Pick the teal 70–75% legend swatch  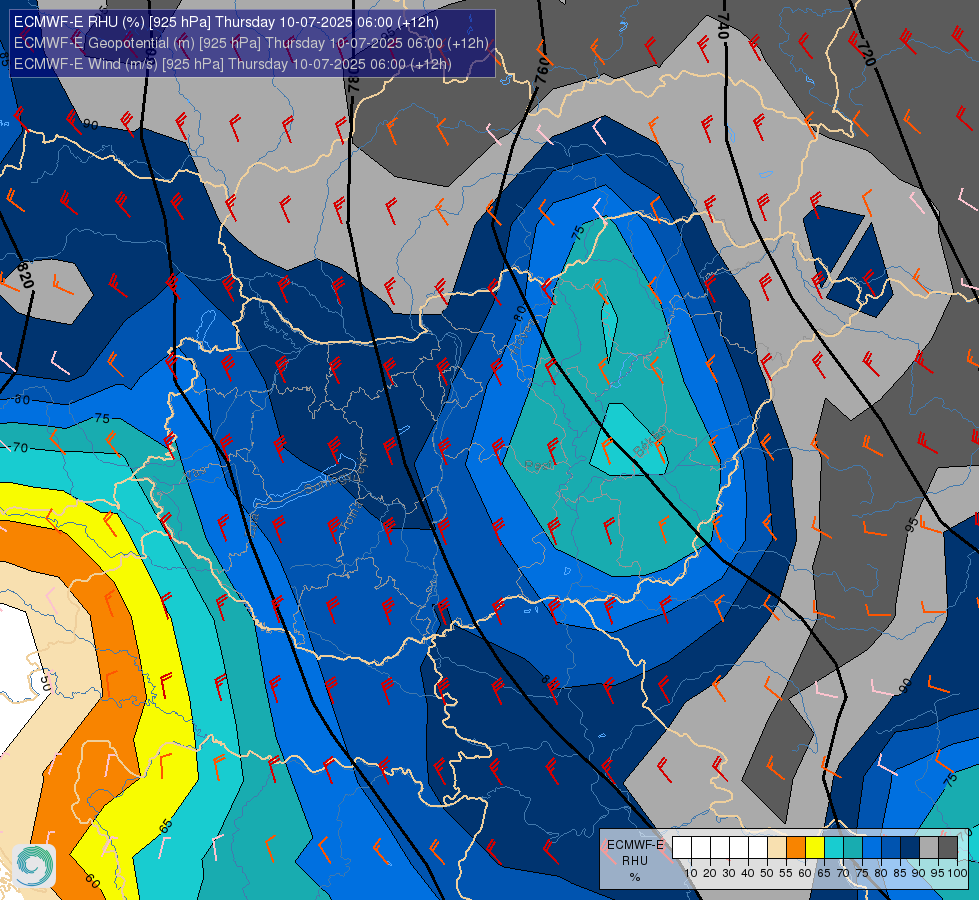coord(853,847)
